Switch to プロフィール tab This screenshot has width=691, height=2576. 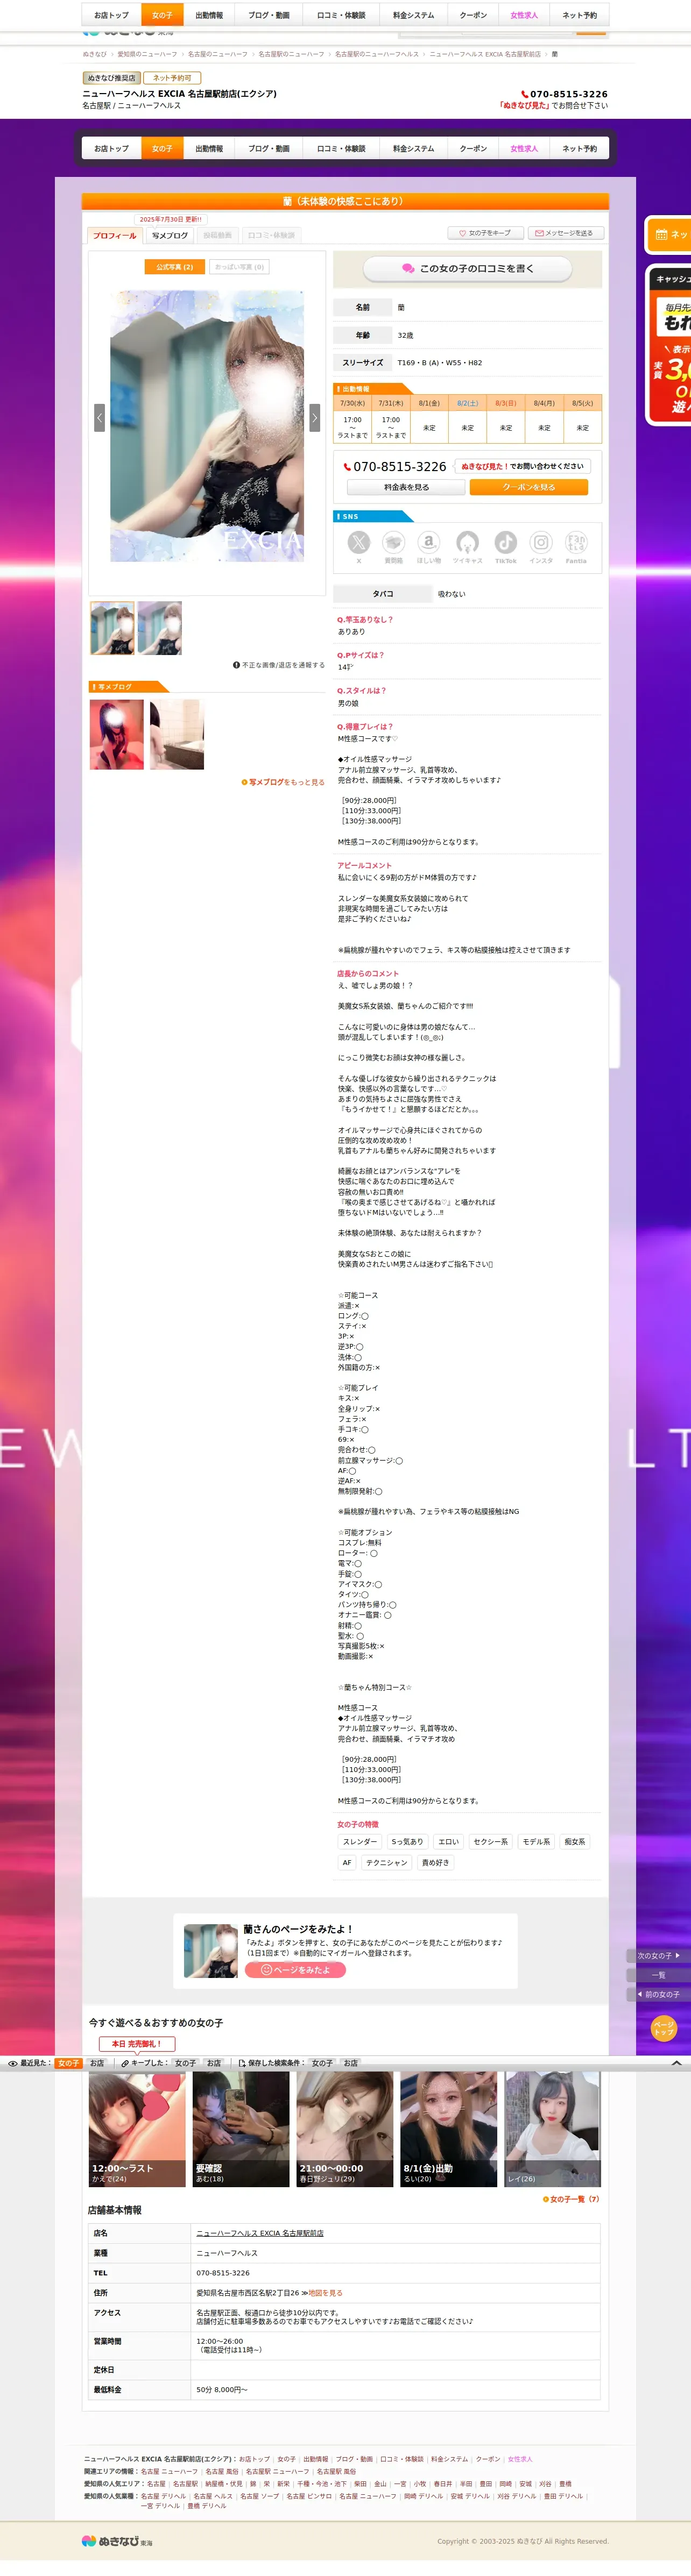click(115, 236)
